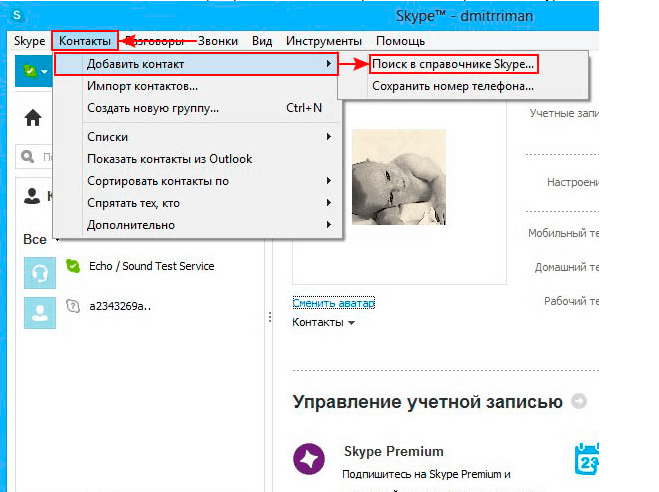Click Сменить аватар link
659x492 pixels.
click(x=333, y=303)
